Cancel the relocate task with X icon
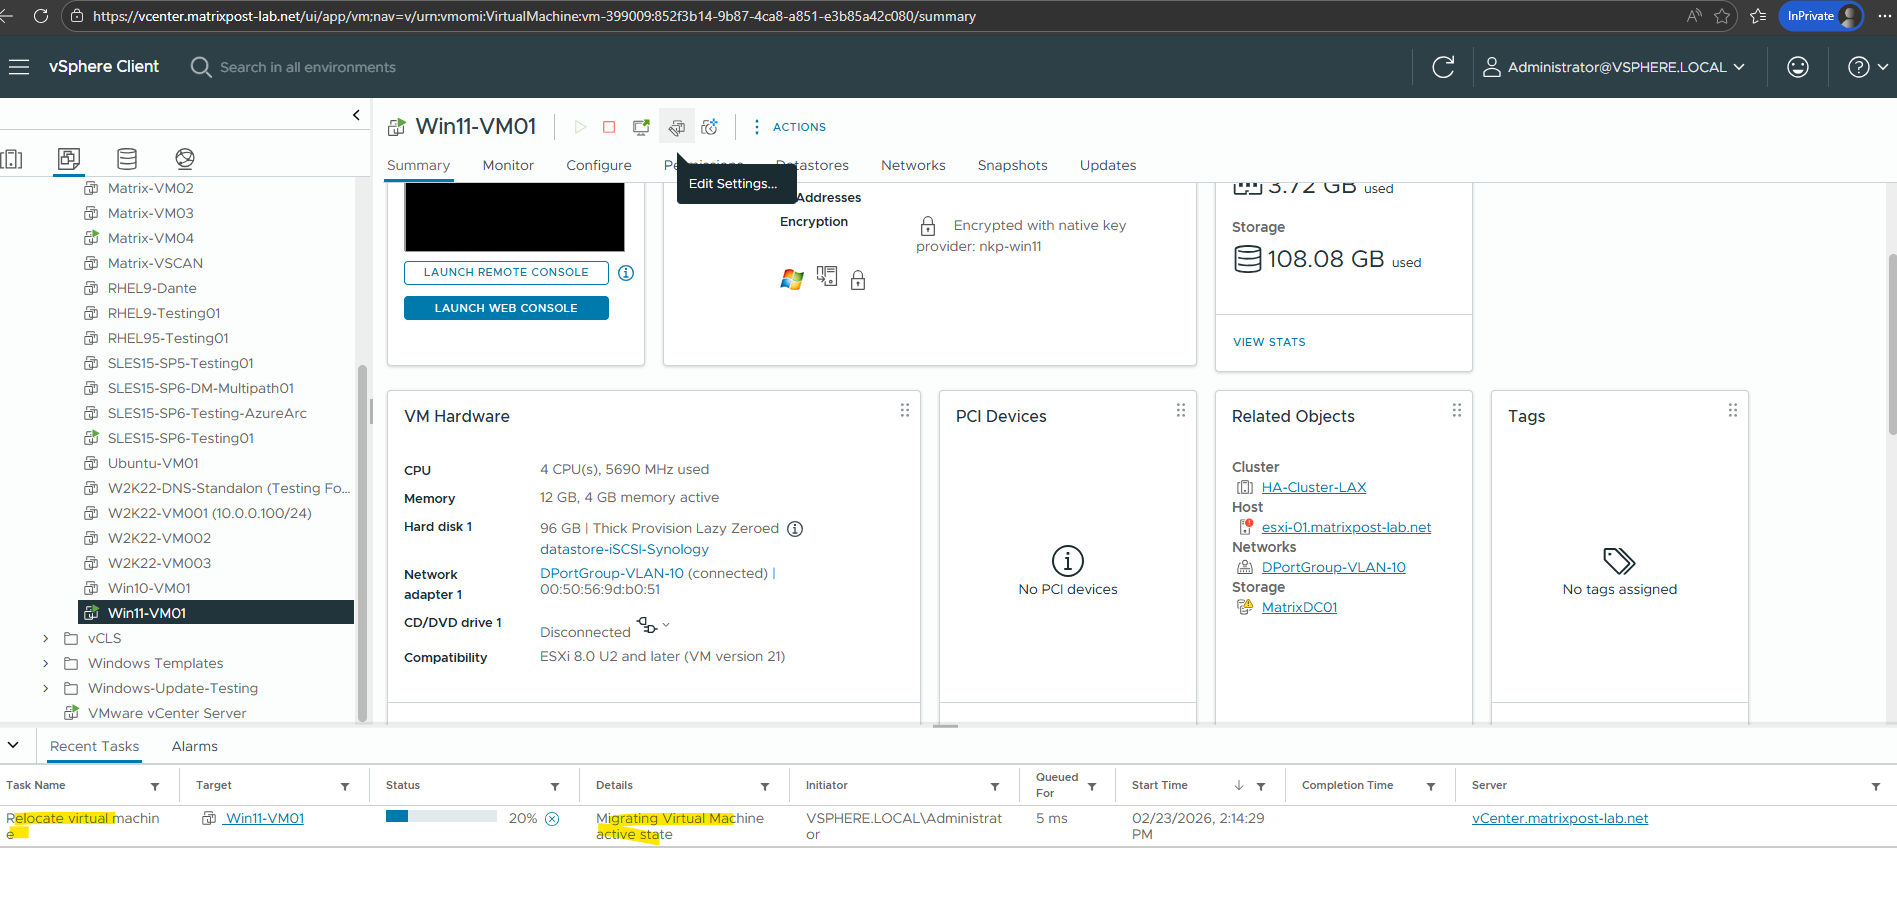 point(552,819)
